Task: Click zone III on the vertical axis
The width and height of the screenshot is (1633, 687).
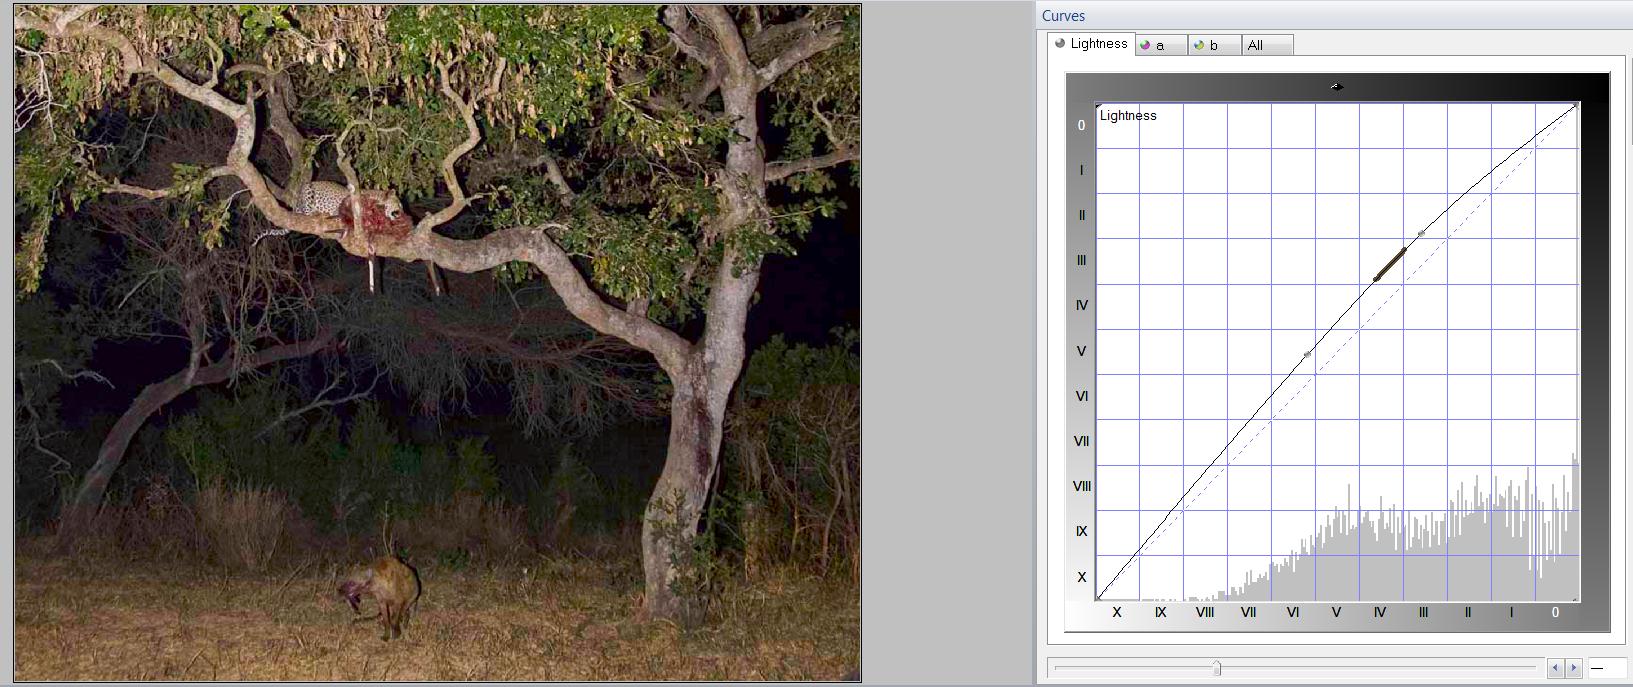Action: [1081, 260]
